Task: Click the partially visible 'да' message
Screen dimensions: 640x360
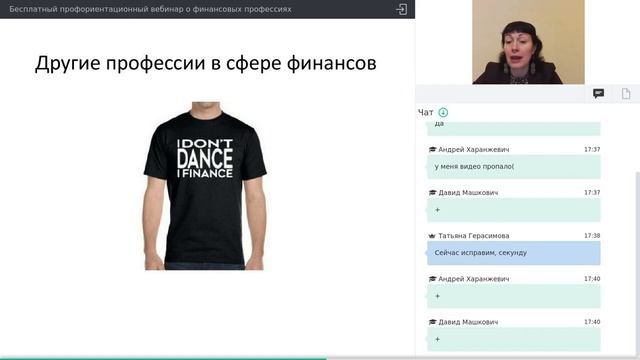Action: 513,128
